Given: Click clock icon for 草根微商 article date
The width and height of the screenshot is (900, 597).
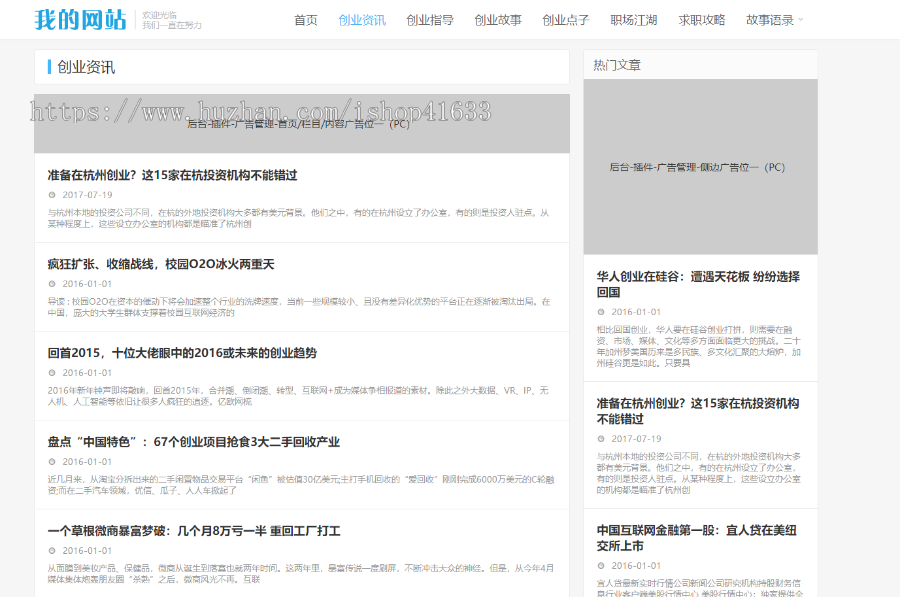Looking at the screenshot, I should tap(52, 551).
